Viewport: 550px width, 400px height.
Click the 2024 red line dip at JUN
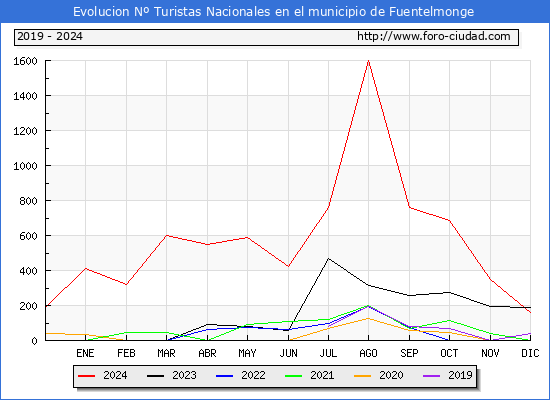pos(288,266)
